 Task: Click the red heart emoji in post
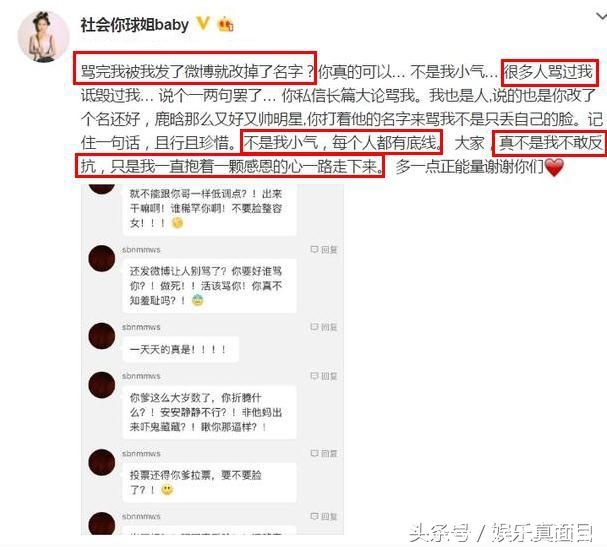click(x=554, y=168)
